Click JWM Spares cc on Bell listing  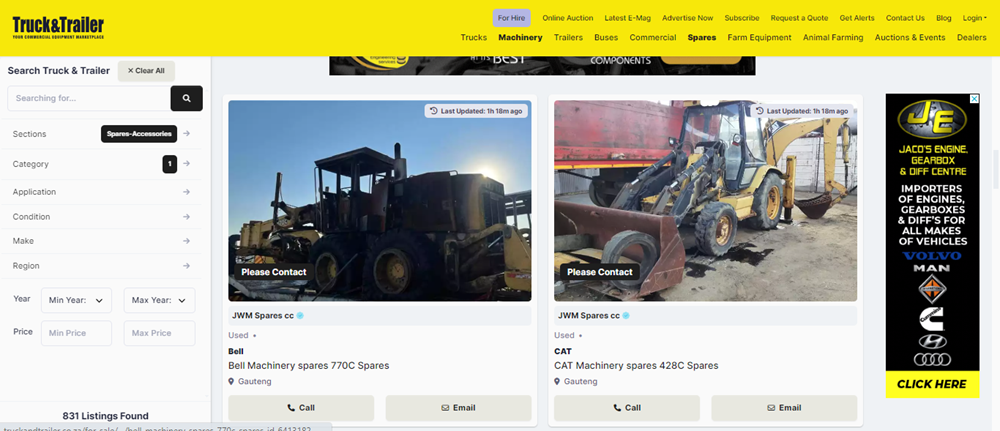point(262,316)
